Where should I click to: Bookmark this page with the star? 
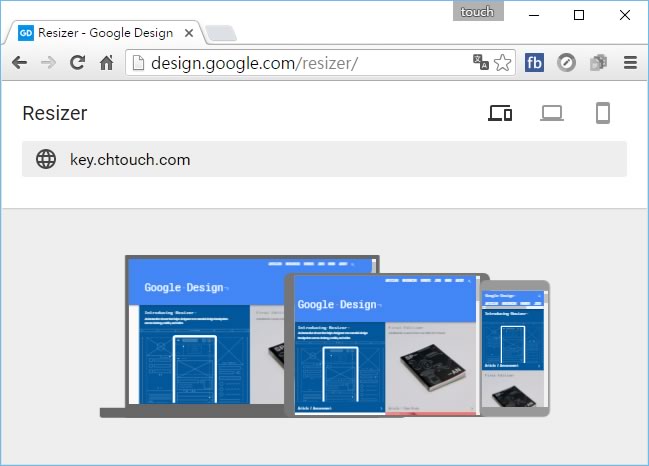pyautogui.click(x=502, y=63)
